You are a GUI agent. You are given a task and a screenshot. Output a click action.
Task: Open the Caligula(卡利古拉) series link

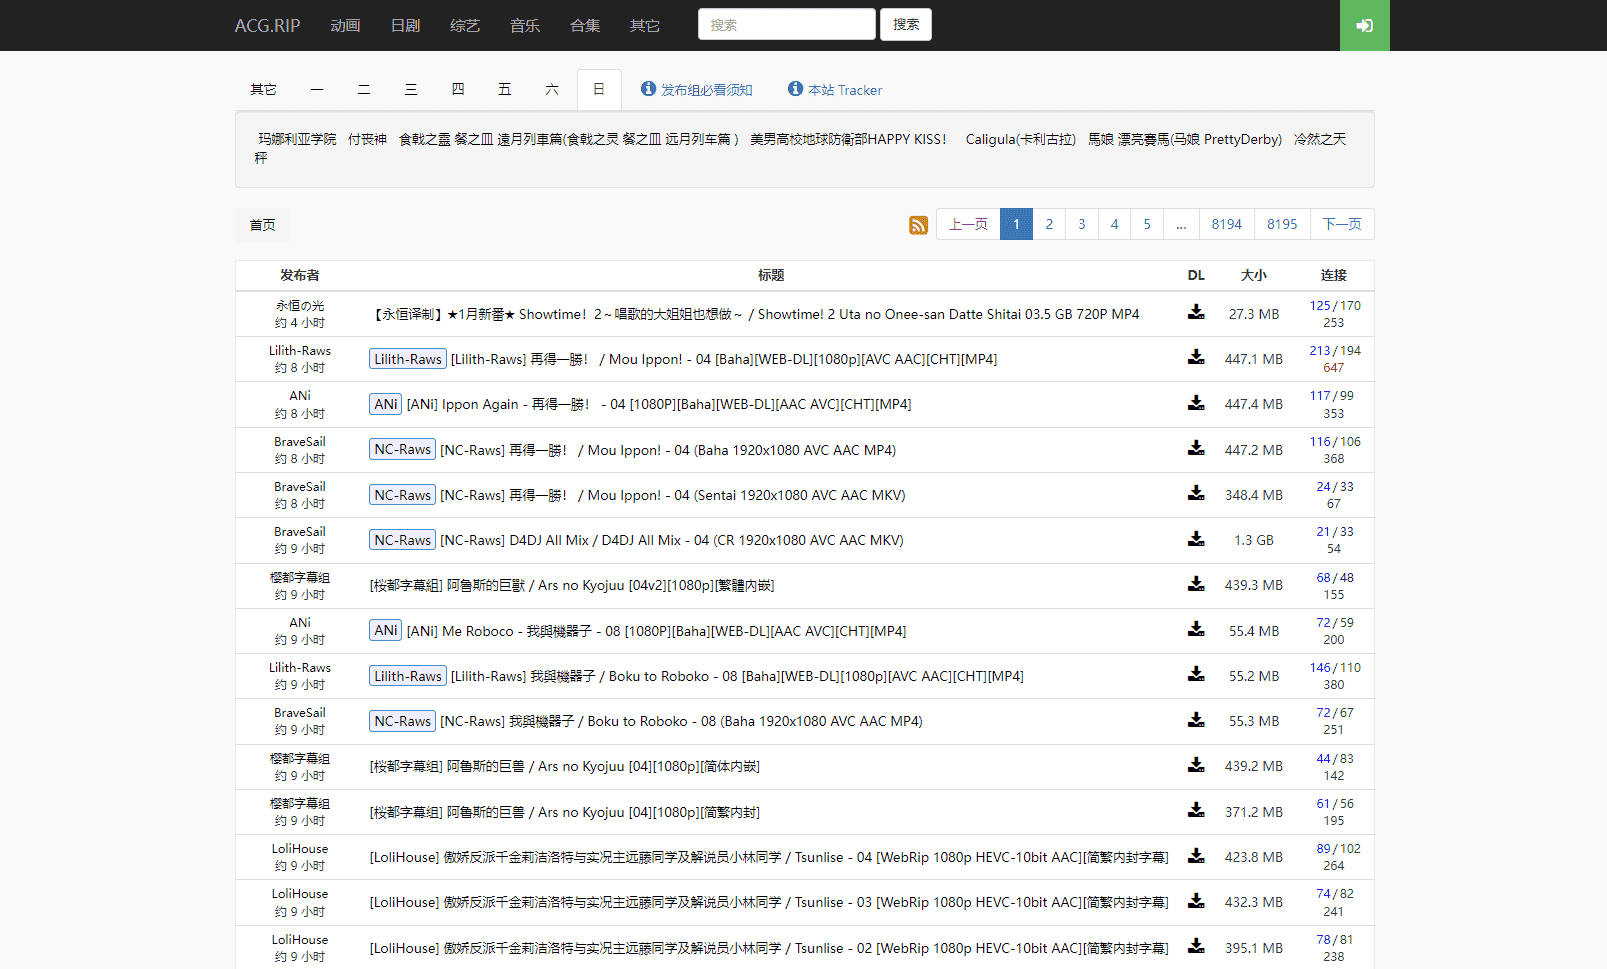pyautogui.click(x=1021, y=139)
